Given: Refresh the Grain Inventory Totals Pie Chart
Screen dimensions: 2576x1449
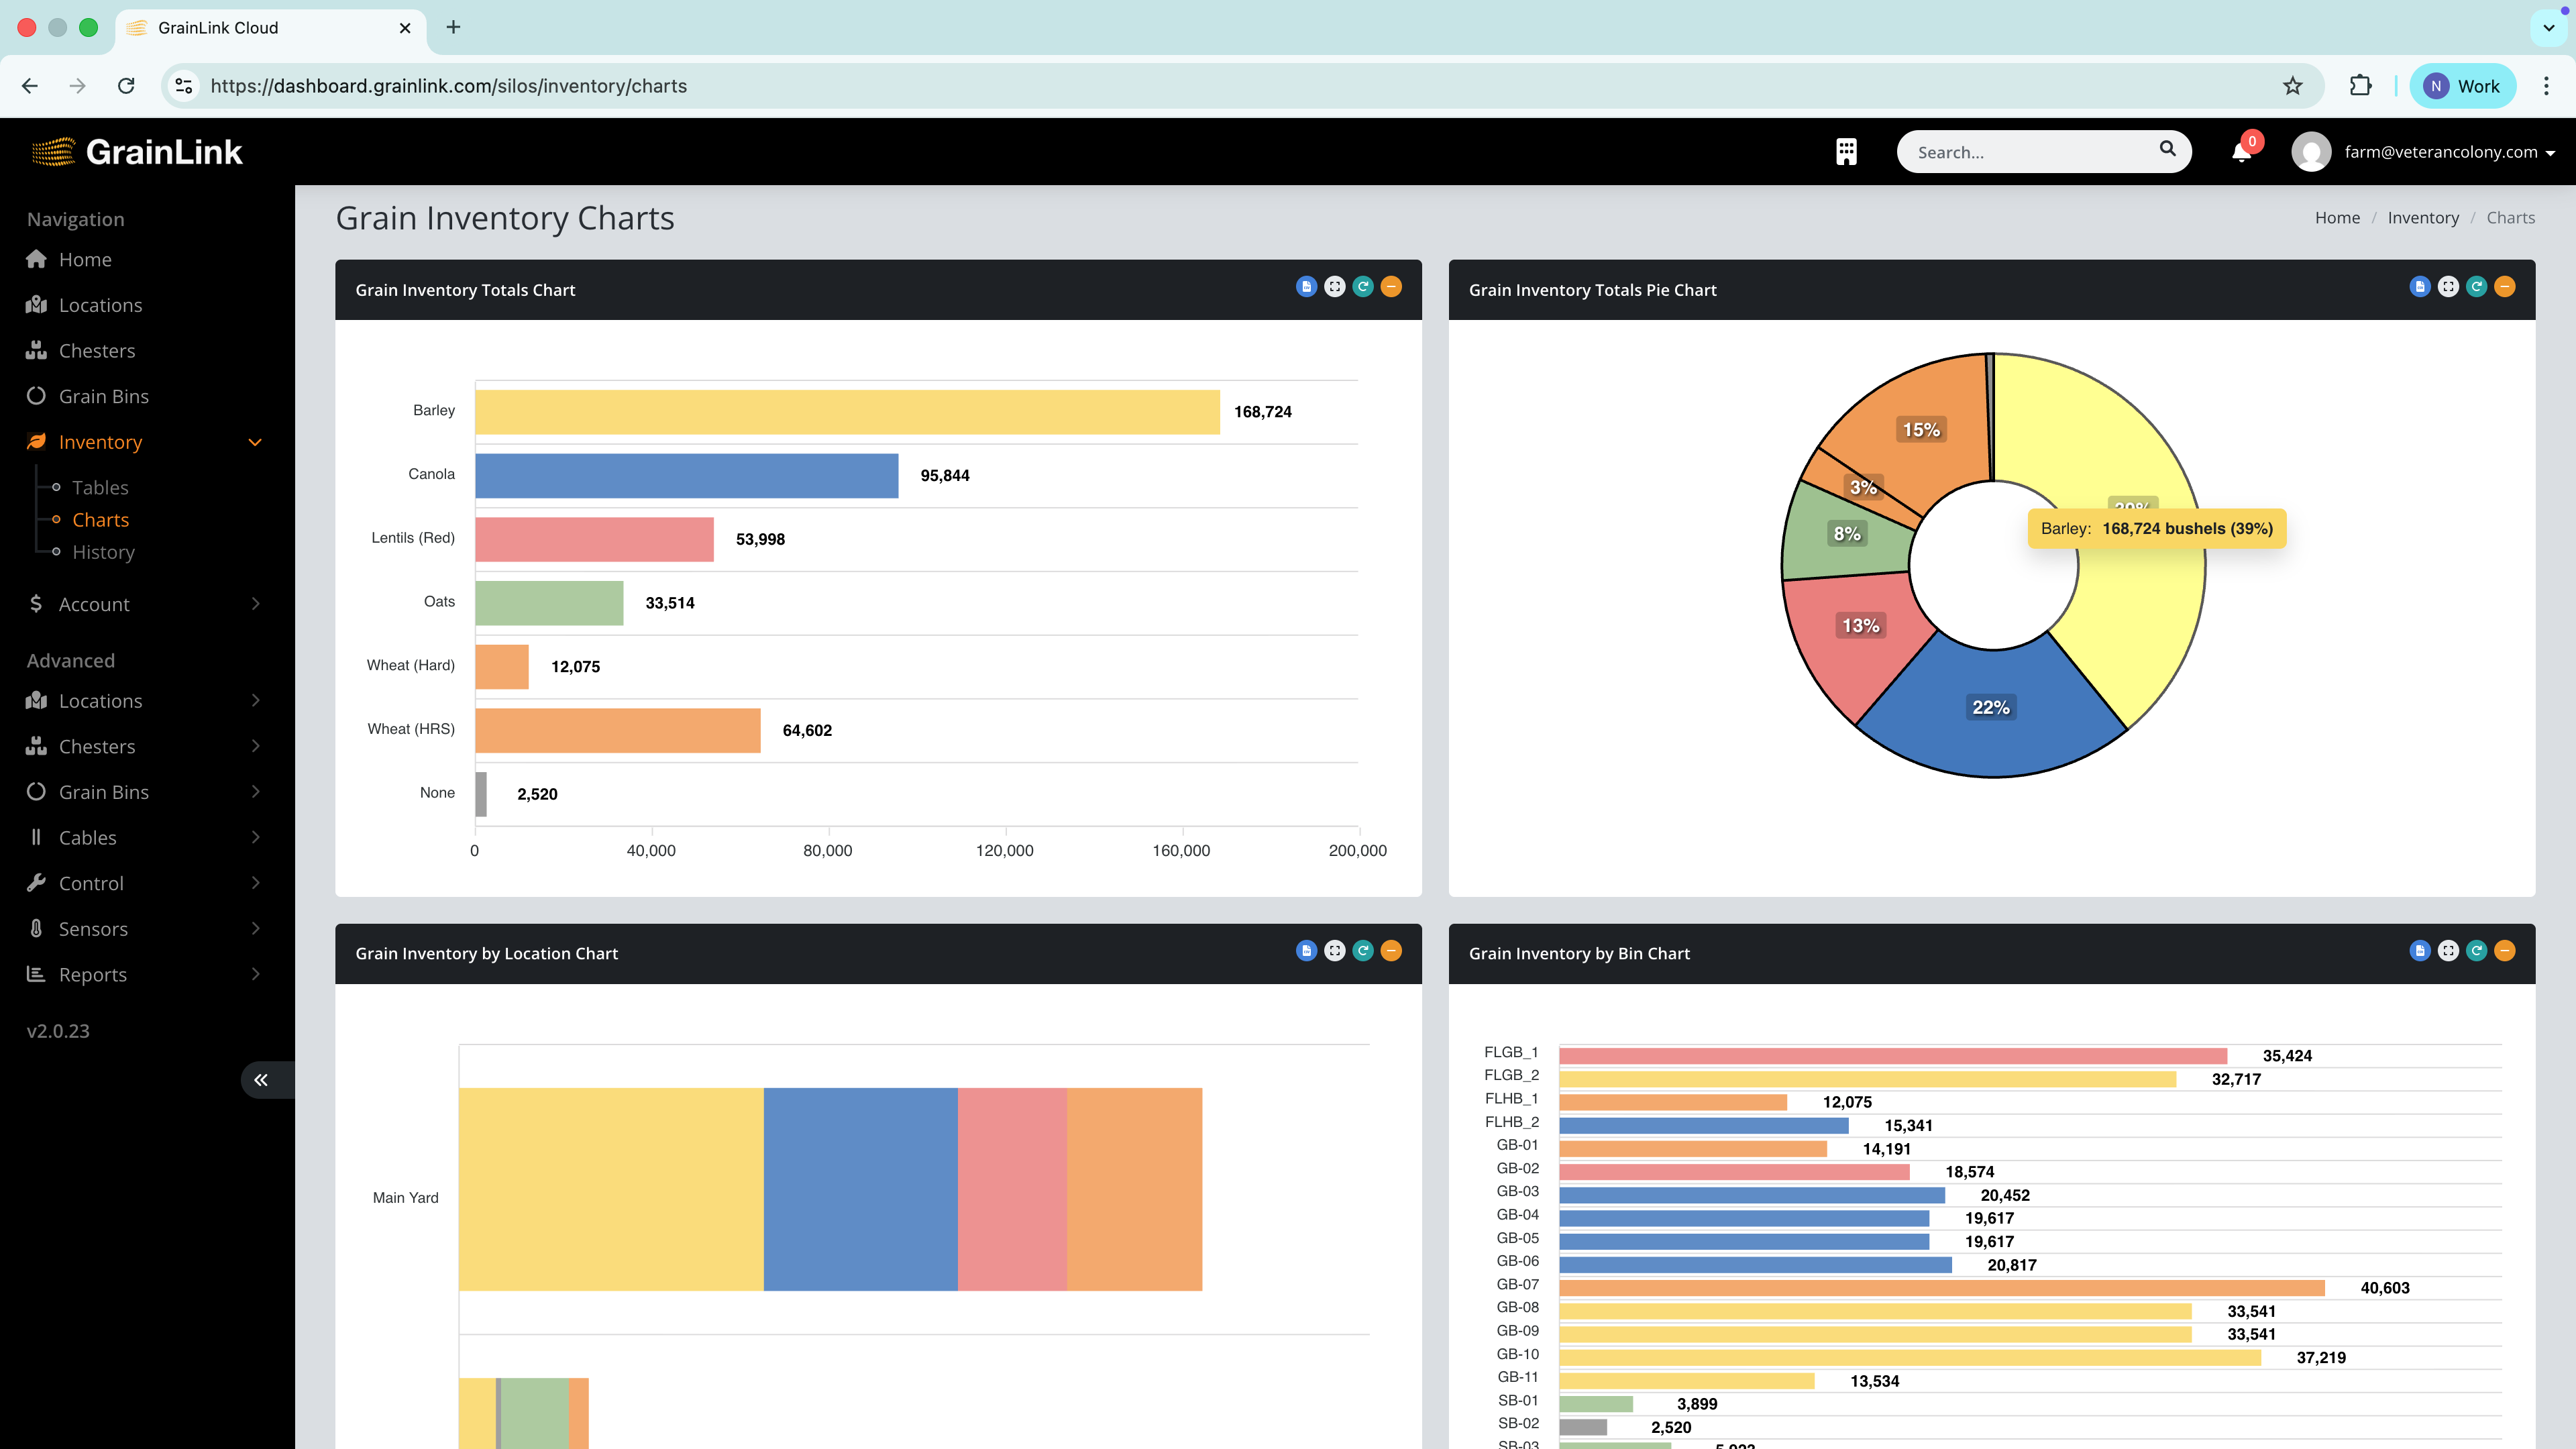Looking at the screenshot, I should coord(2477,286).
